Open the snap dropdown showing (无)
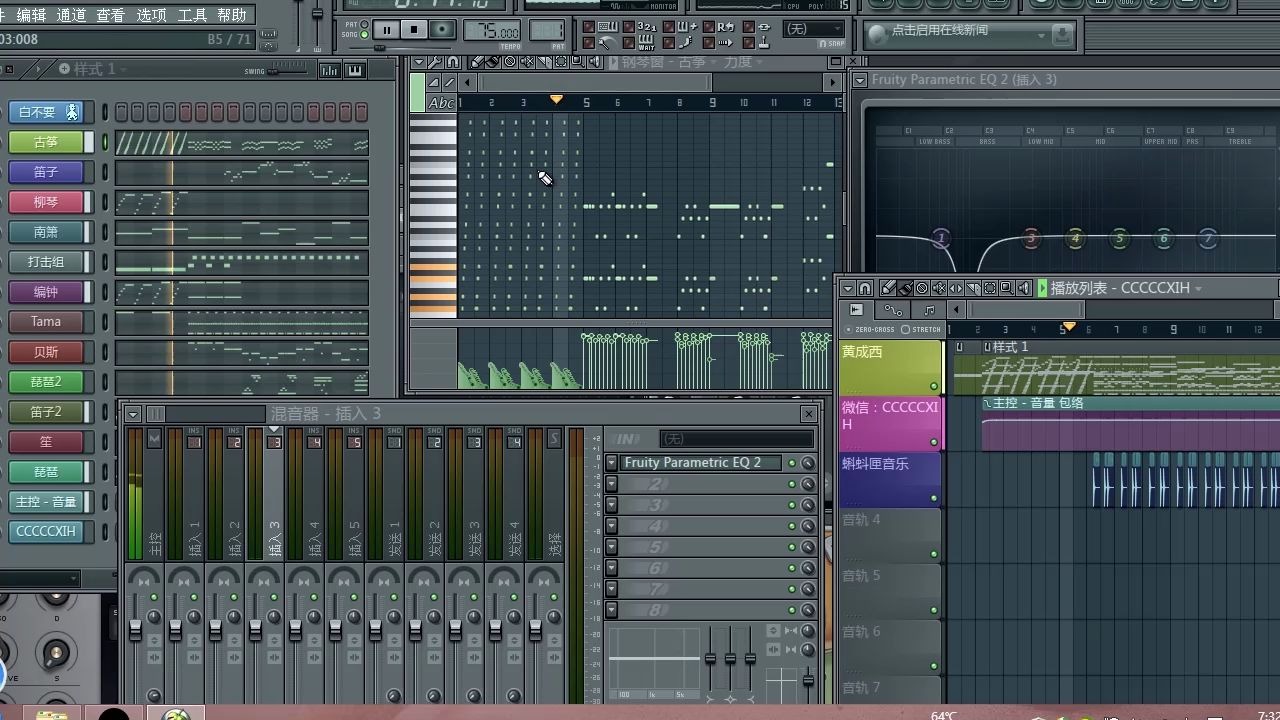The image size is (1280, 720). point(813,29)
